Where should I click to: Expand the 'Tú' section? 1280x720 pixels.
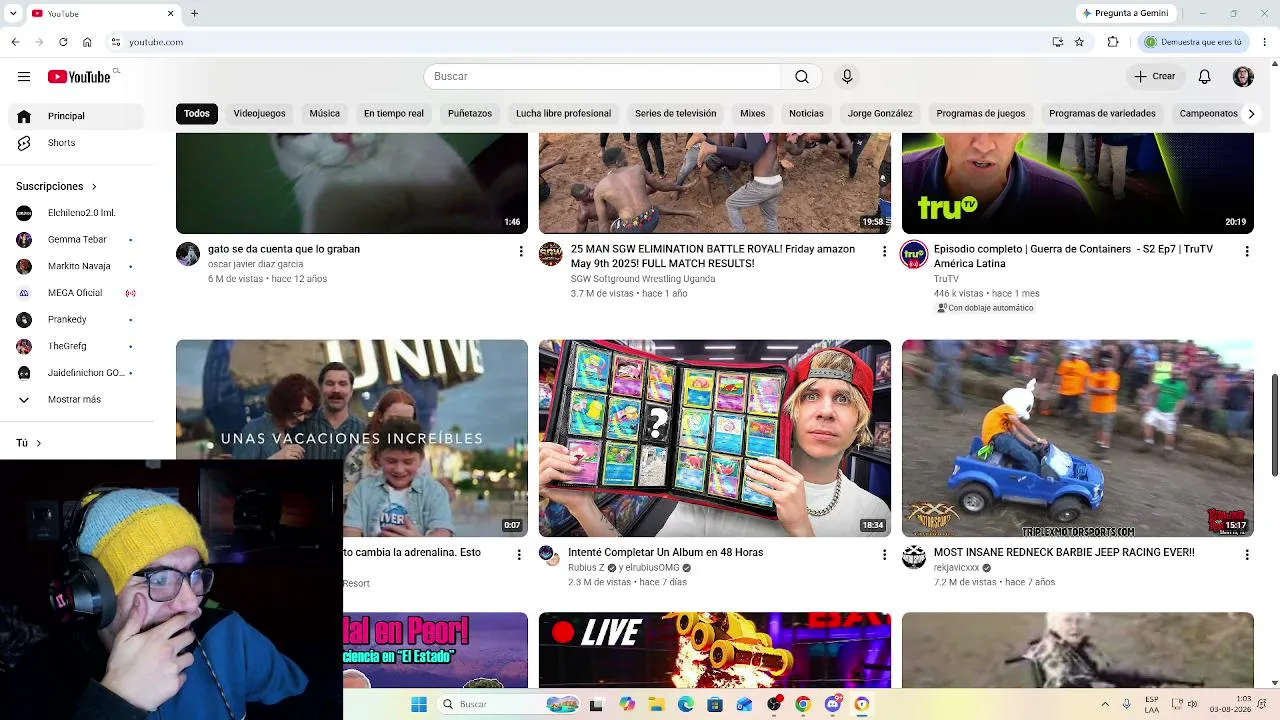tap(29, 443)
